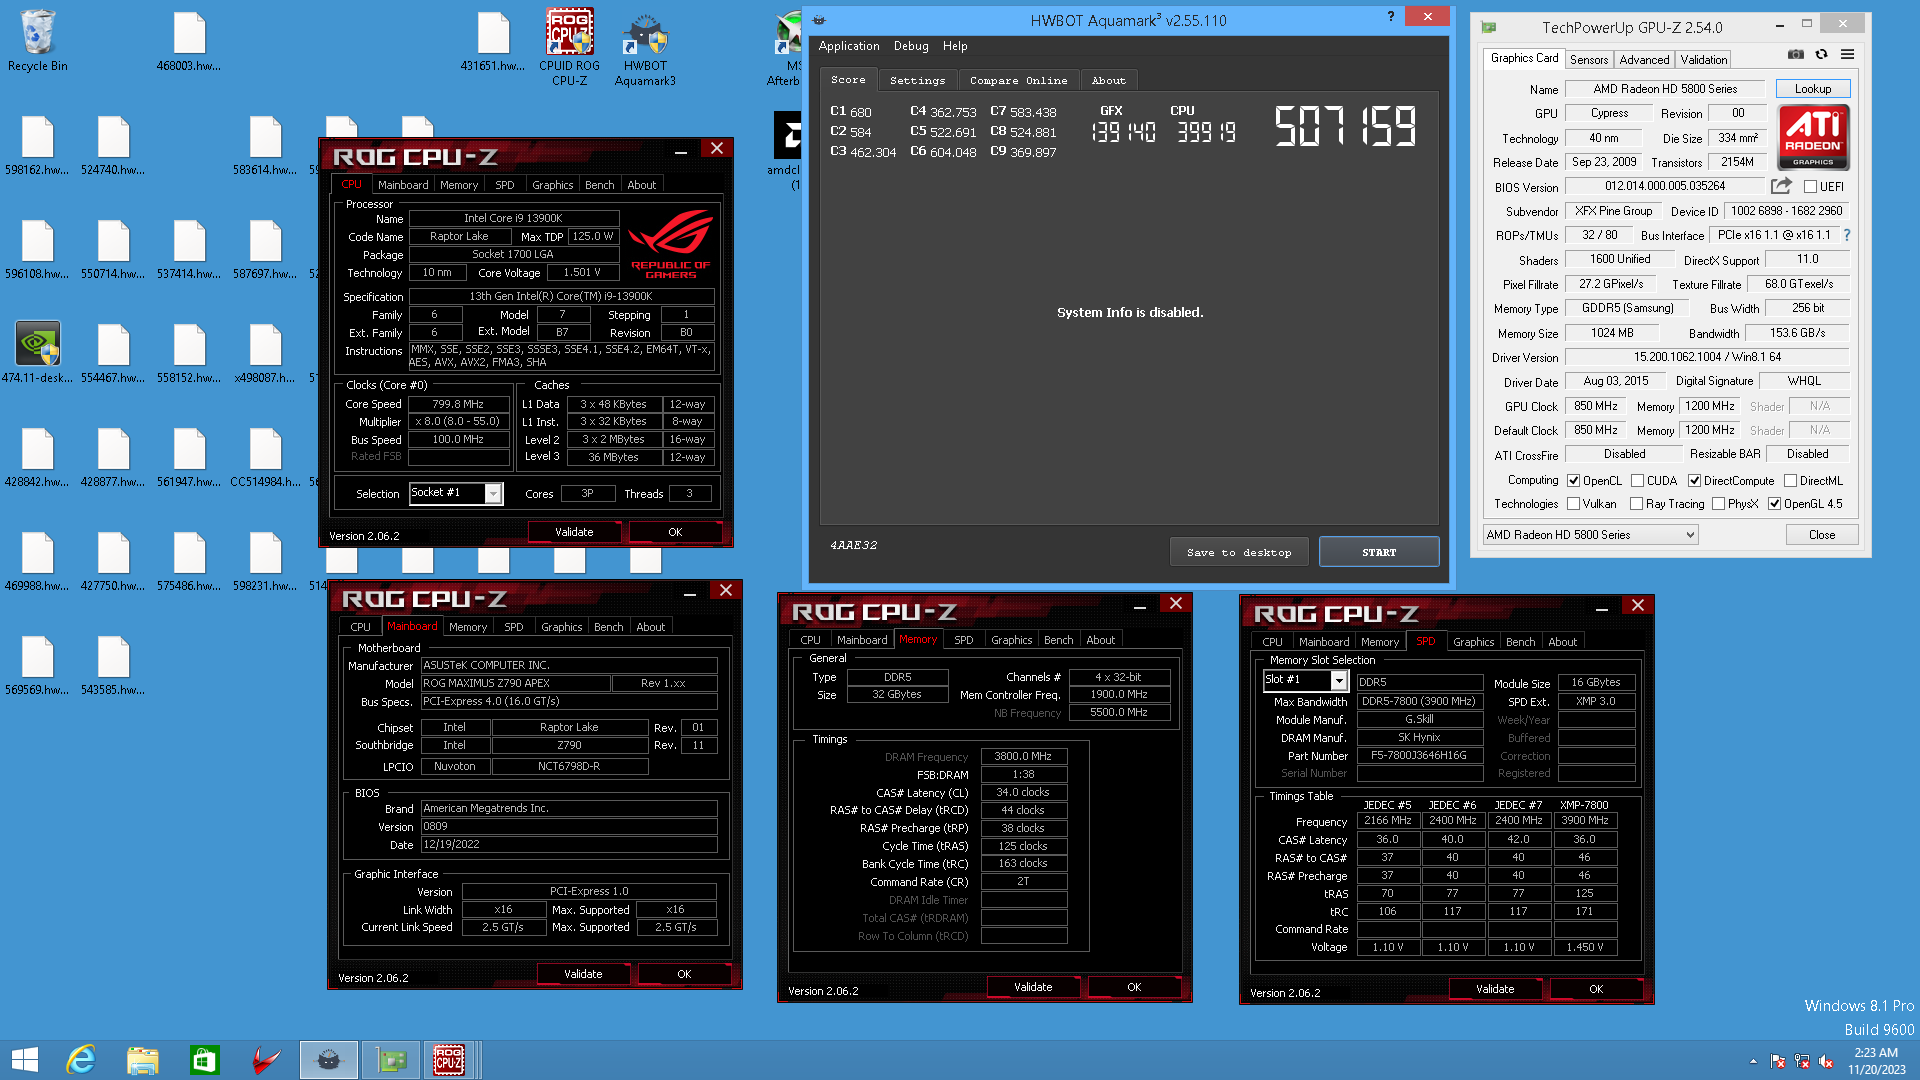Open File Explorer from the taskbar
This screenshot has width=1920, height=1080.
pyautogui.click(x=143, y=1060)
